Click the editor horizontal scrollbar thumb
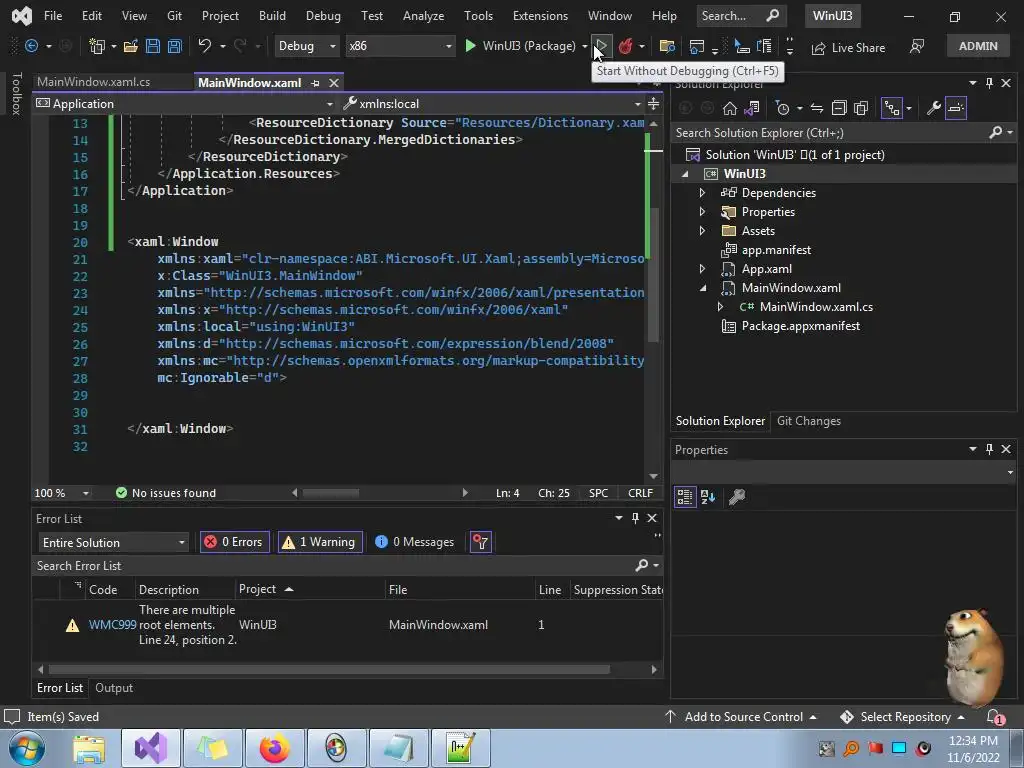This screenshot has width=1024, height=768. click(330, 493)
